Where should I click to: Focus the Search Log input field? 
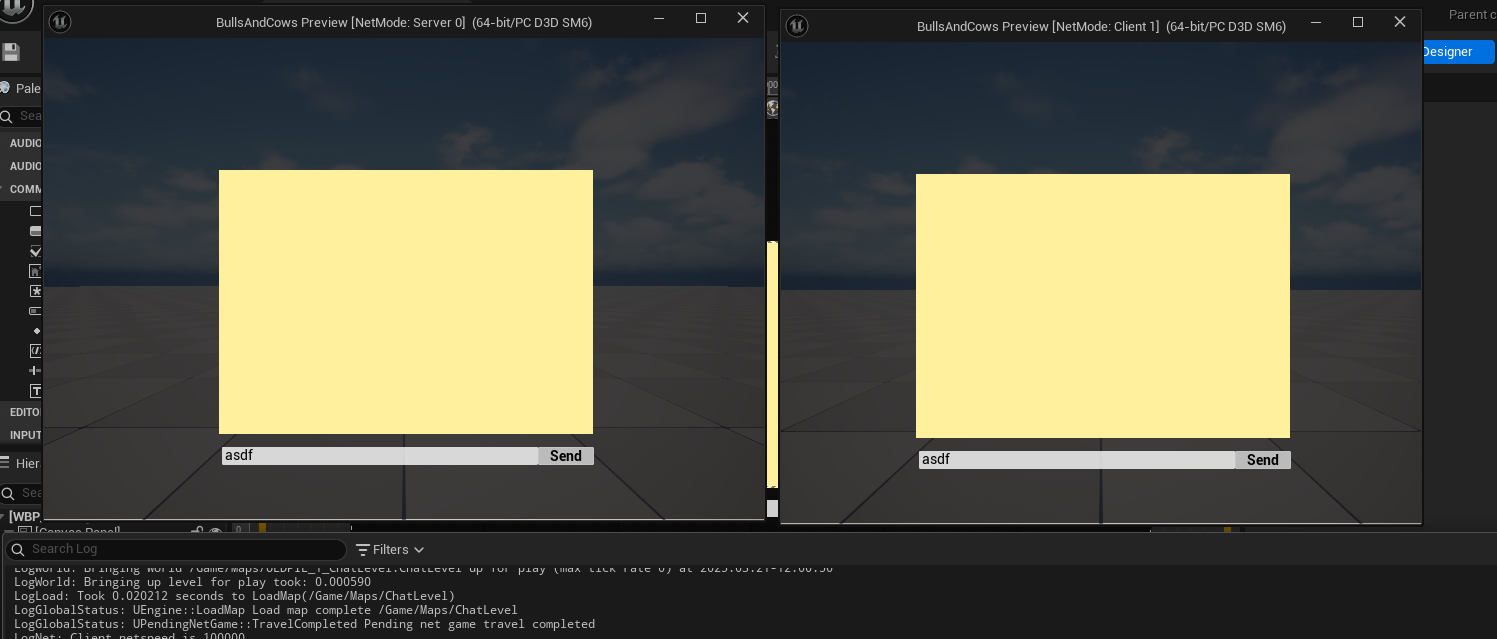(x=176, y=549)
